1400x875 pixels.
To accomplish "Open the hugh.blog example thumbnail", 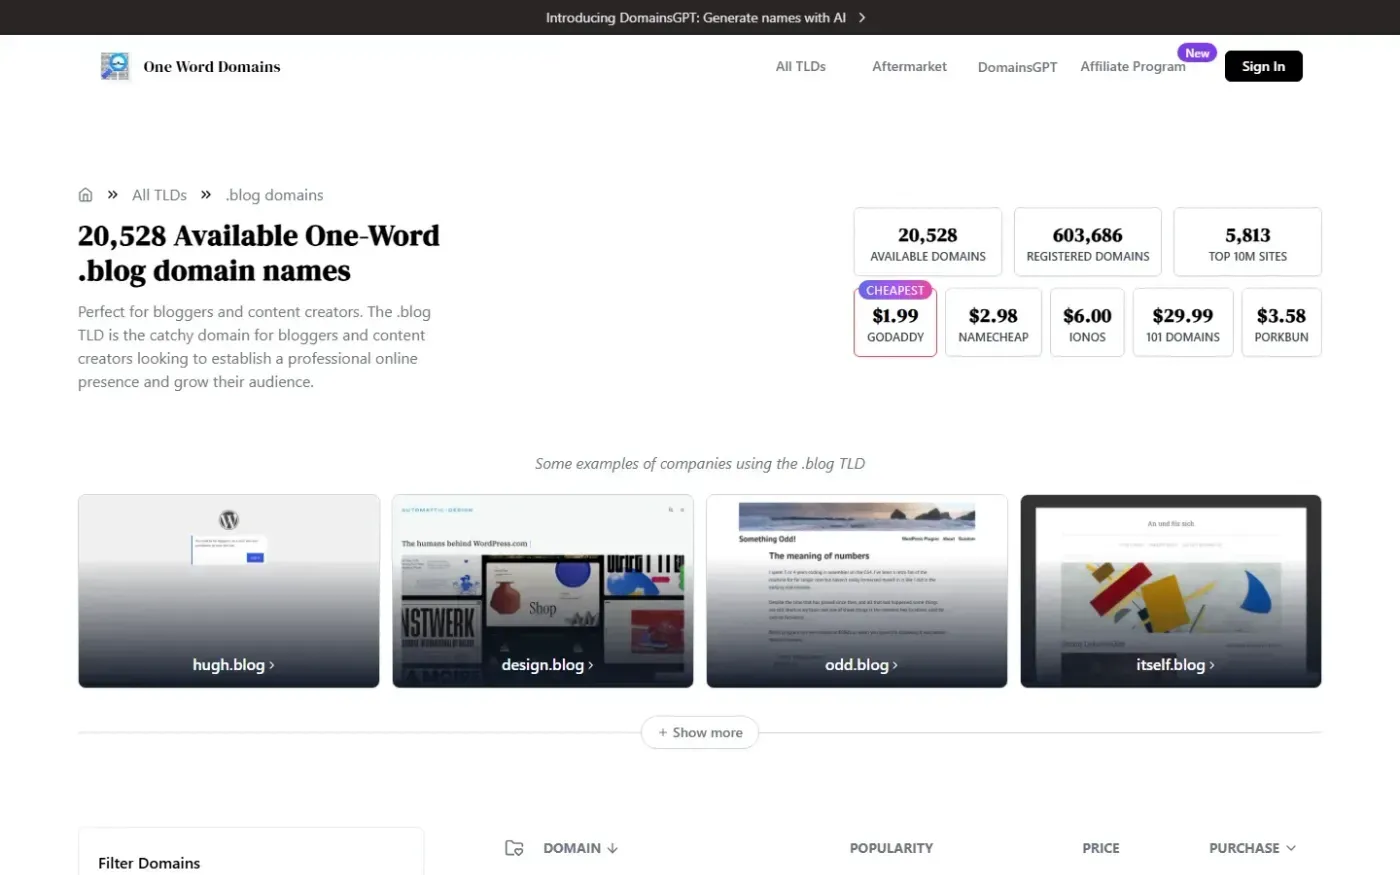I will point(229,591).
